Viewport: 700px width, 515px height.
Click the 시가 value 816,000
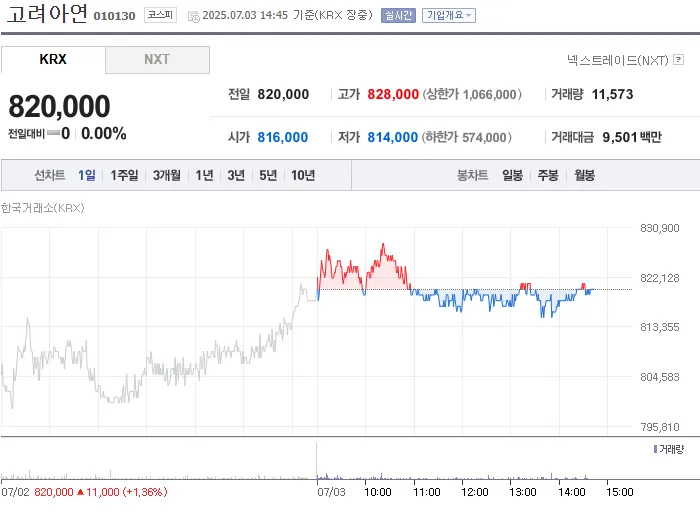pos(283,137)
